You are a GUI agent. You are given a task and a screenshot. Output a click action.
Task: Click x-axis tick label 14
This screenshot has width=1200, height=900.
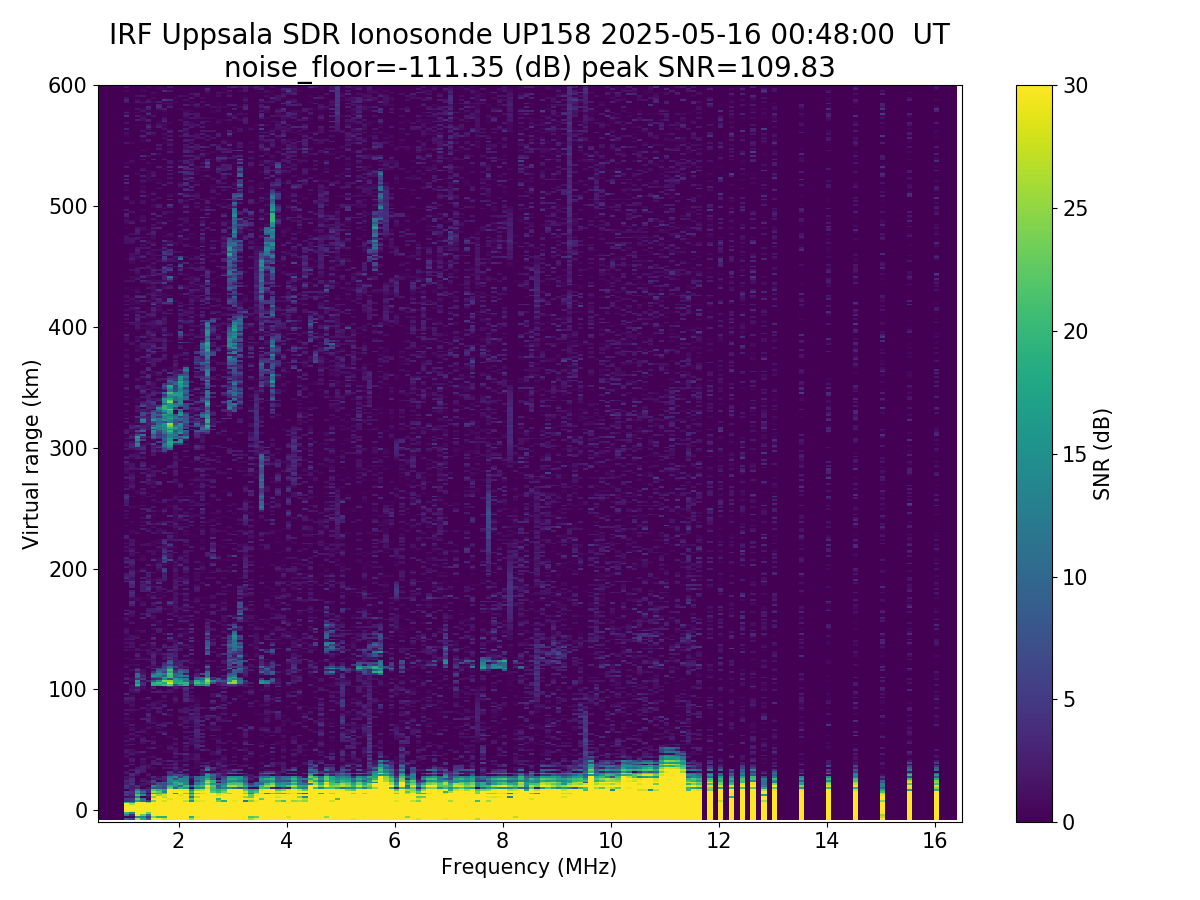(827, 841)
